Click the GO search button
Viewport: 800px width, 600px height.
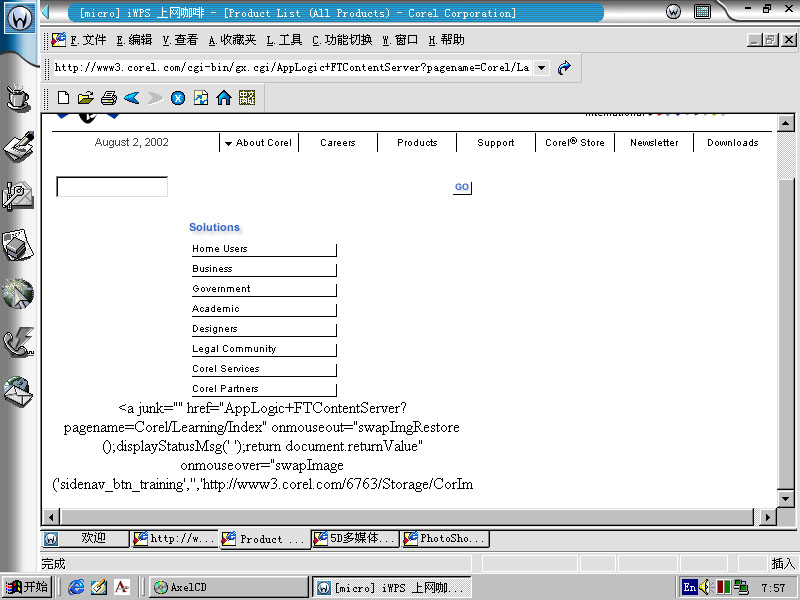click(462, 187)
